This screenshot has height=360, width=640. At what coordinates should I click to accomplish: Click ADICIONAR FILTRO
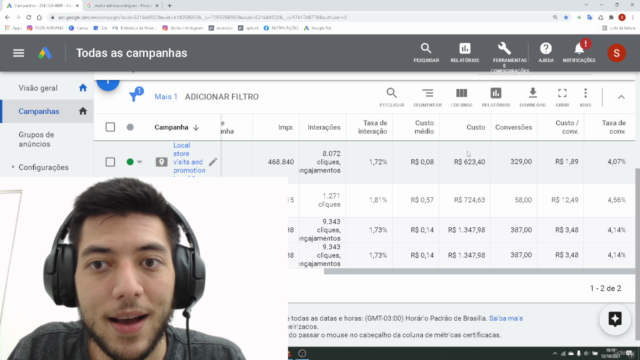point(222,97)
